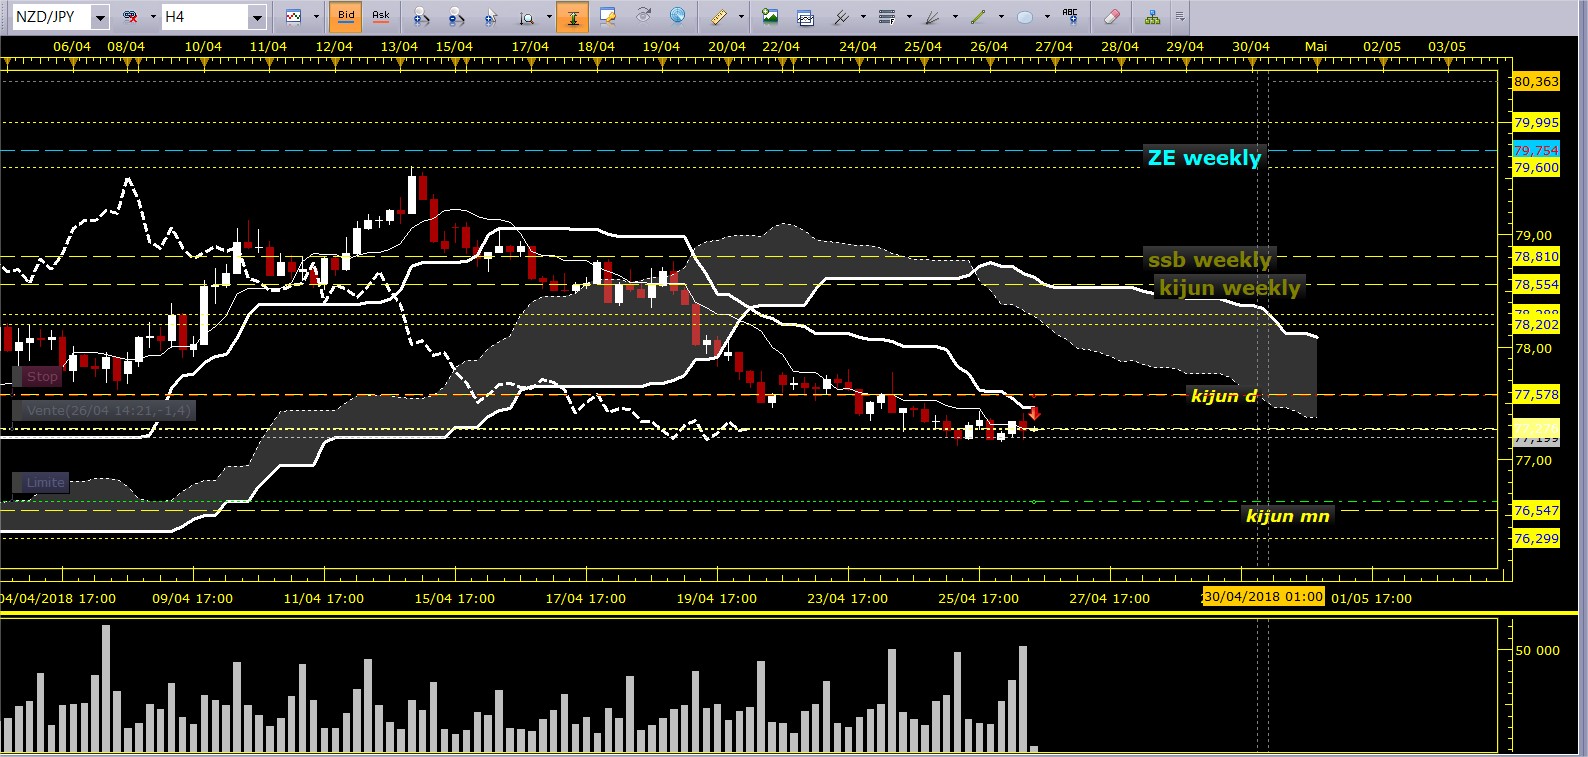Toggle the auto-scale vertical axis button

click(573, 17)
